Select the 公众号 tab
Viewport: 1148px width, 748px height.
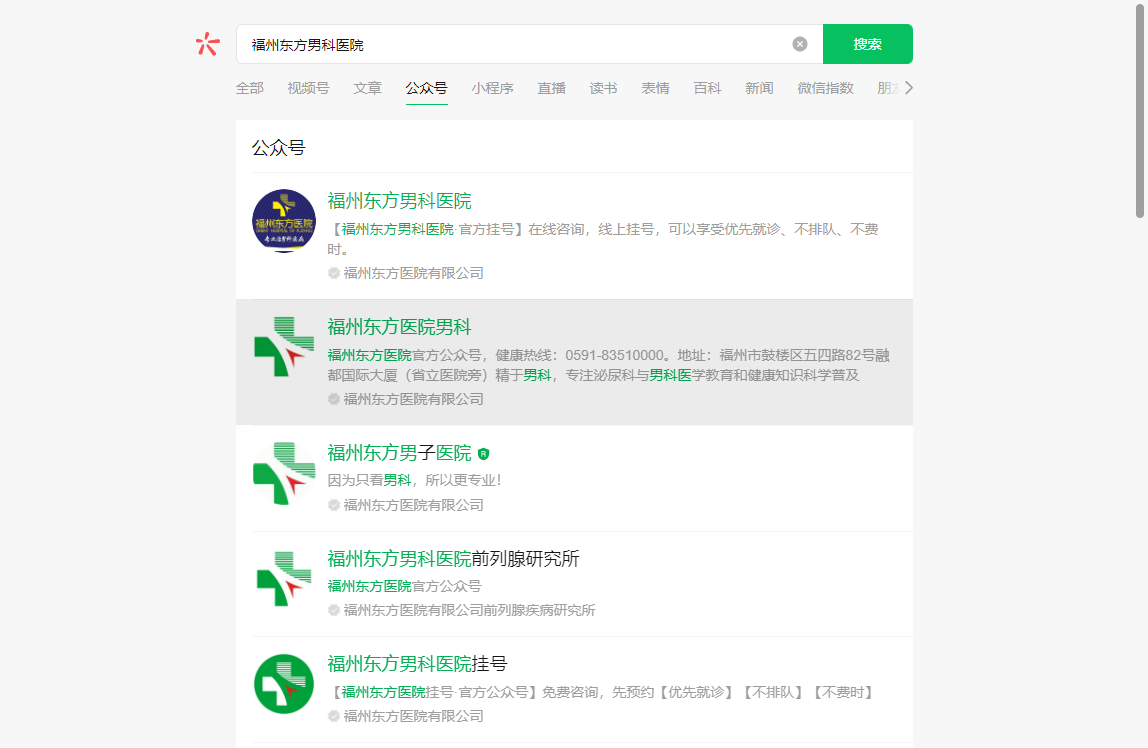(426, 89)
